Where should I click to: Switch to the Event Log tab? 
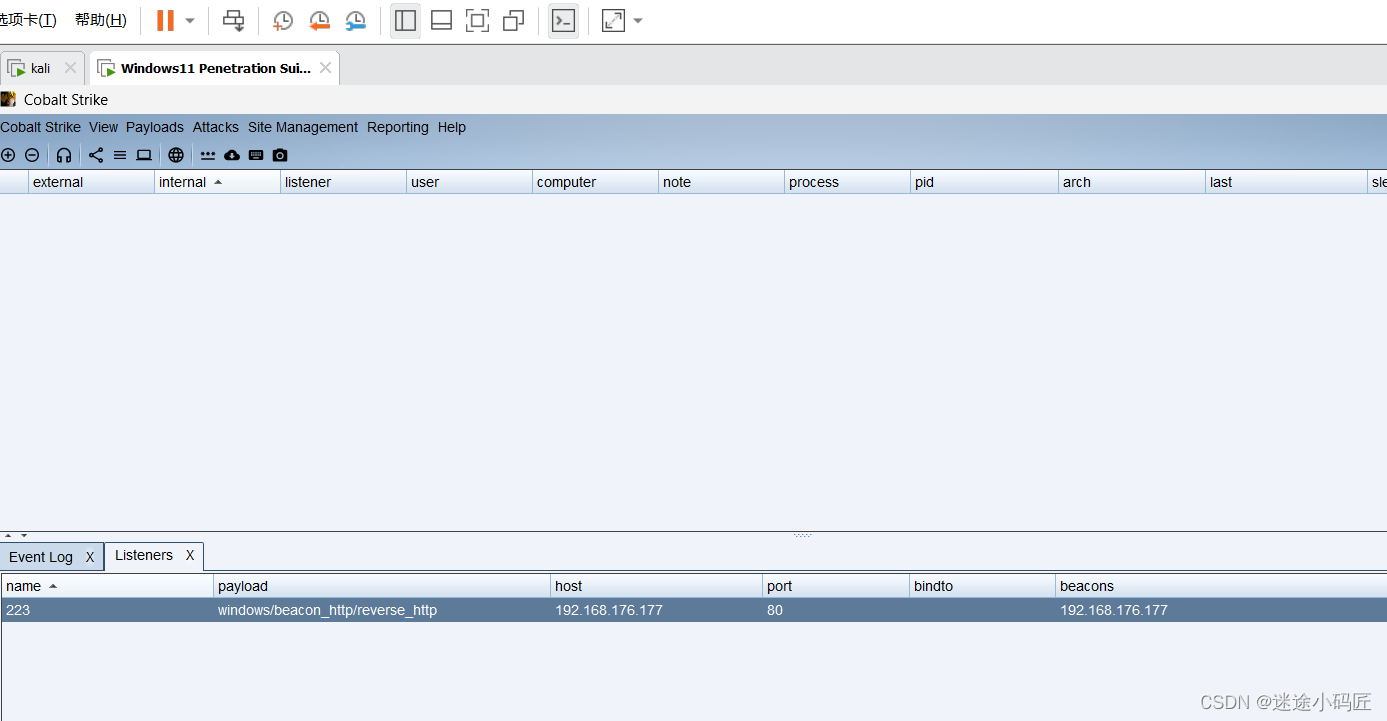(x=41, y=557)
